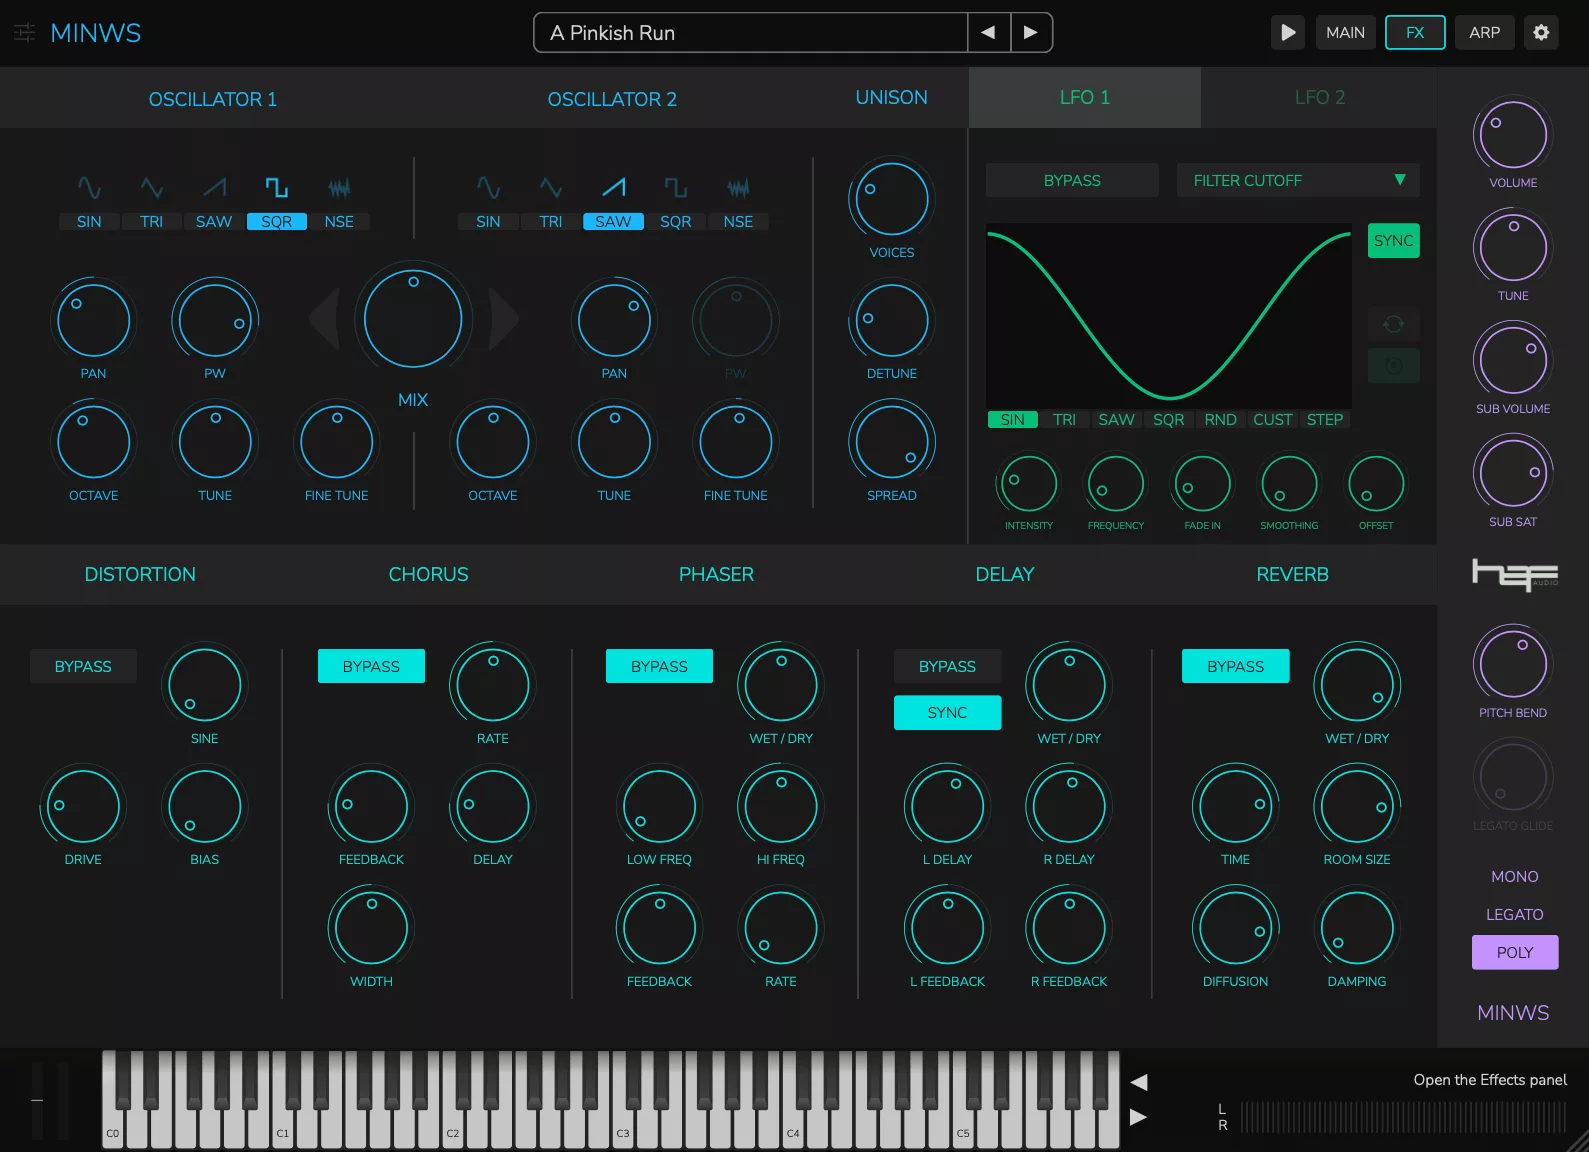Toggle the Chorus BYPASS button
Screen dimensions: 1589x1152
371,666
